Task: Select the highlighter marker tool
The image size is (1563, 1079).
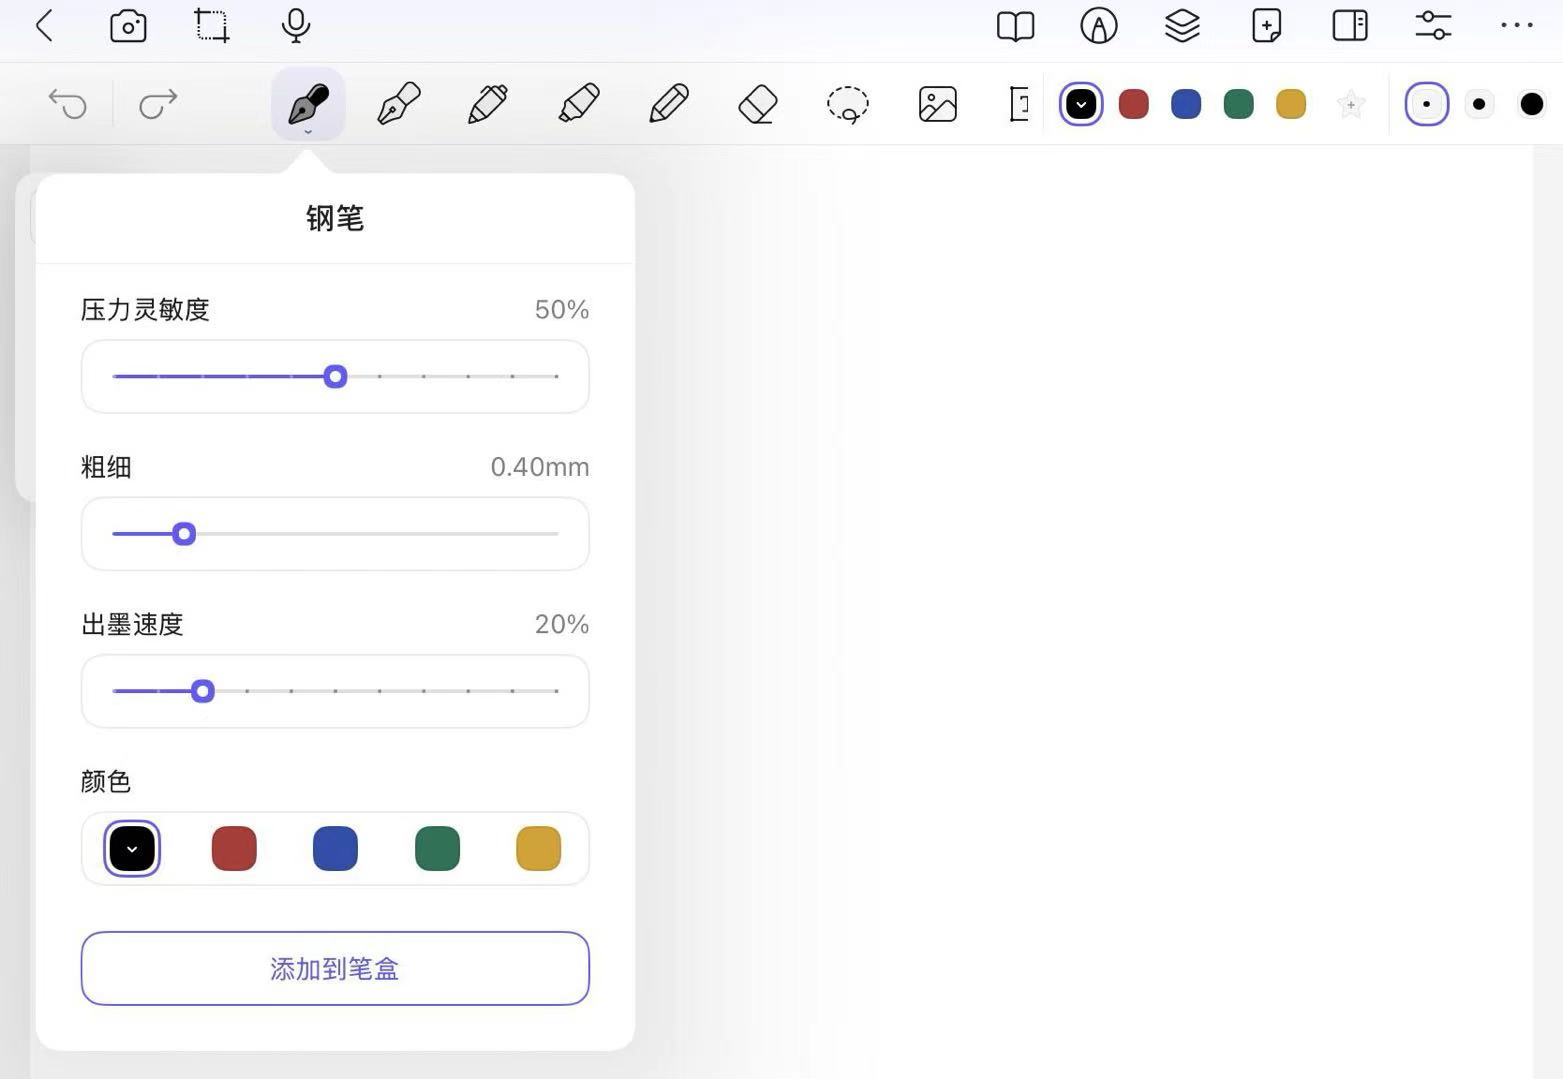Action: [x=578, y=104]
